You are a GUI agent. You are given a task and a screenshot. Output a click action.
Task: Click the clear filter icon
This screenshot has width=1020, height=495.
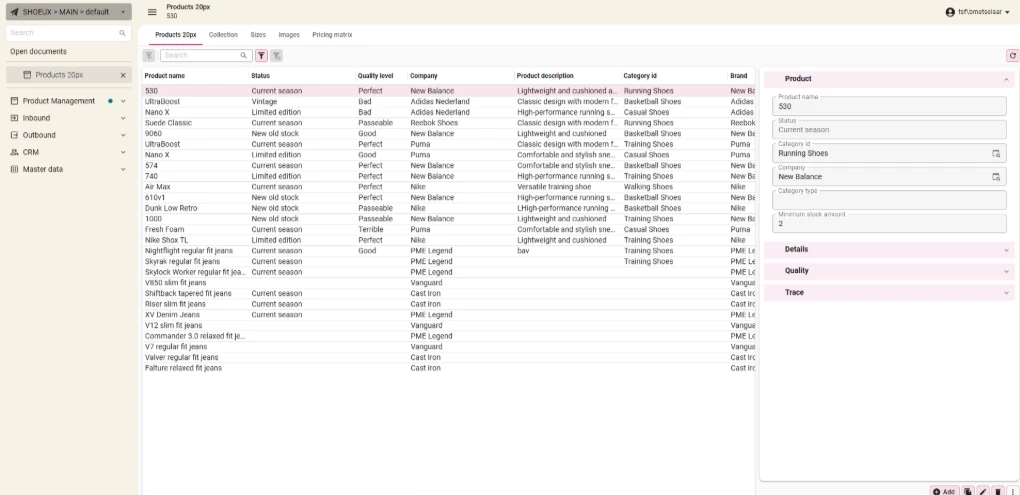(x=276, y=56)
